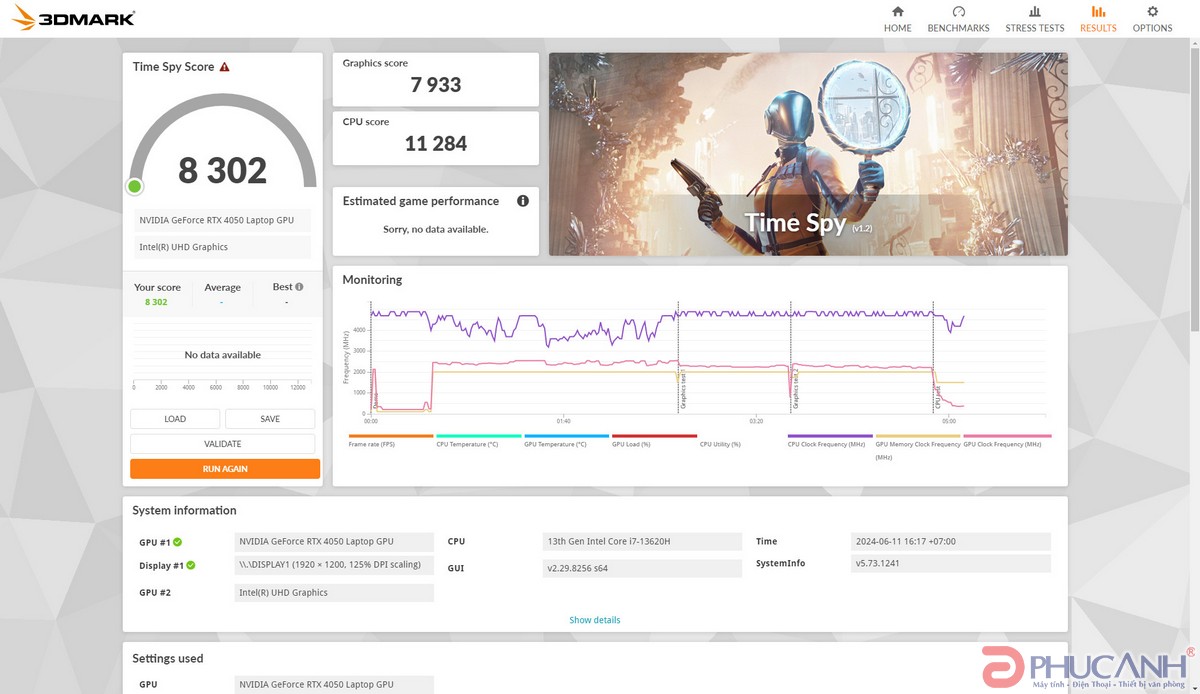
Task: Click the GPU #1 RTX 4050 field in System information
Action: (x=334, y=542)
